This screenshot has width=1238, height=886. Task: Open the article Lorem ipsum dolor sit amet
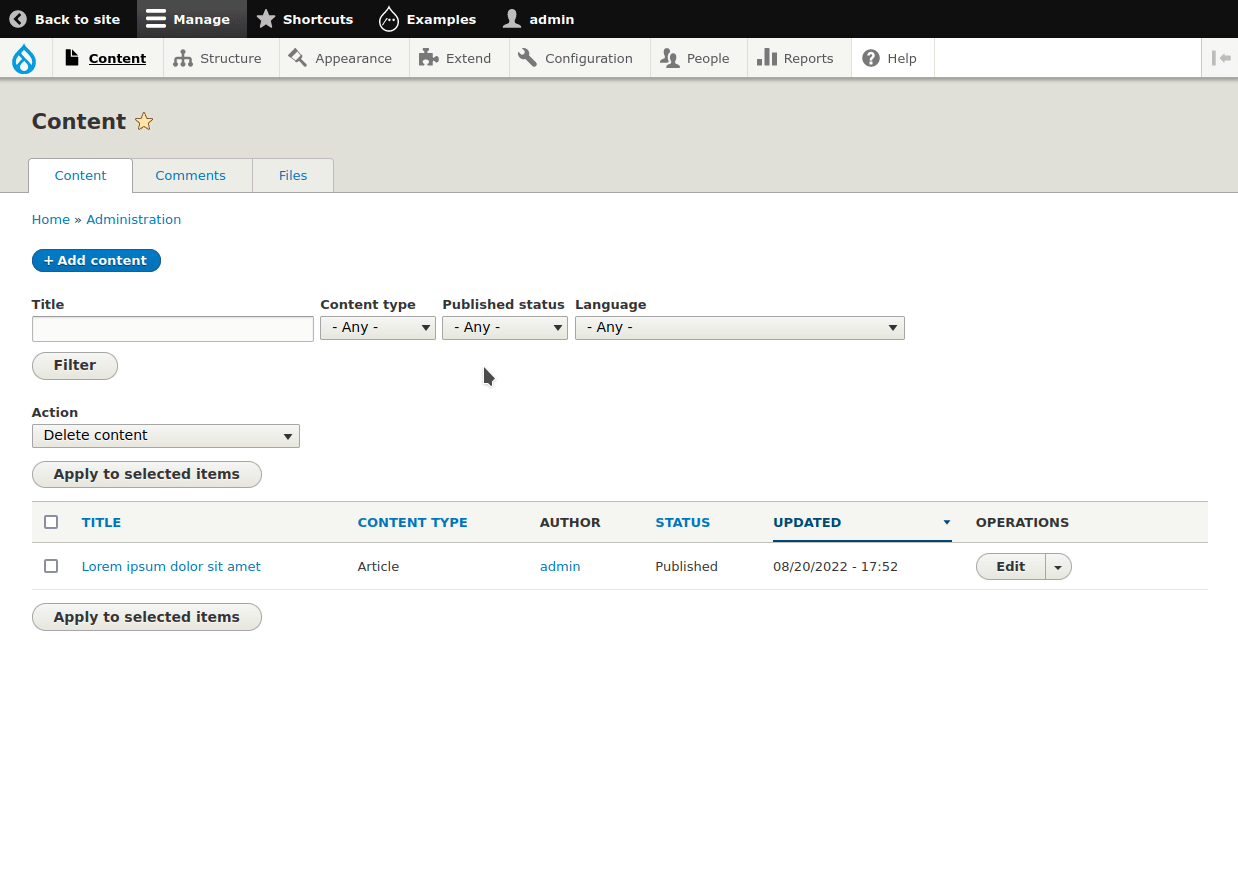(170, 566)
